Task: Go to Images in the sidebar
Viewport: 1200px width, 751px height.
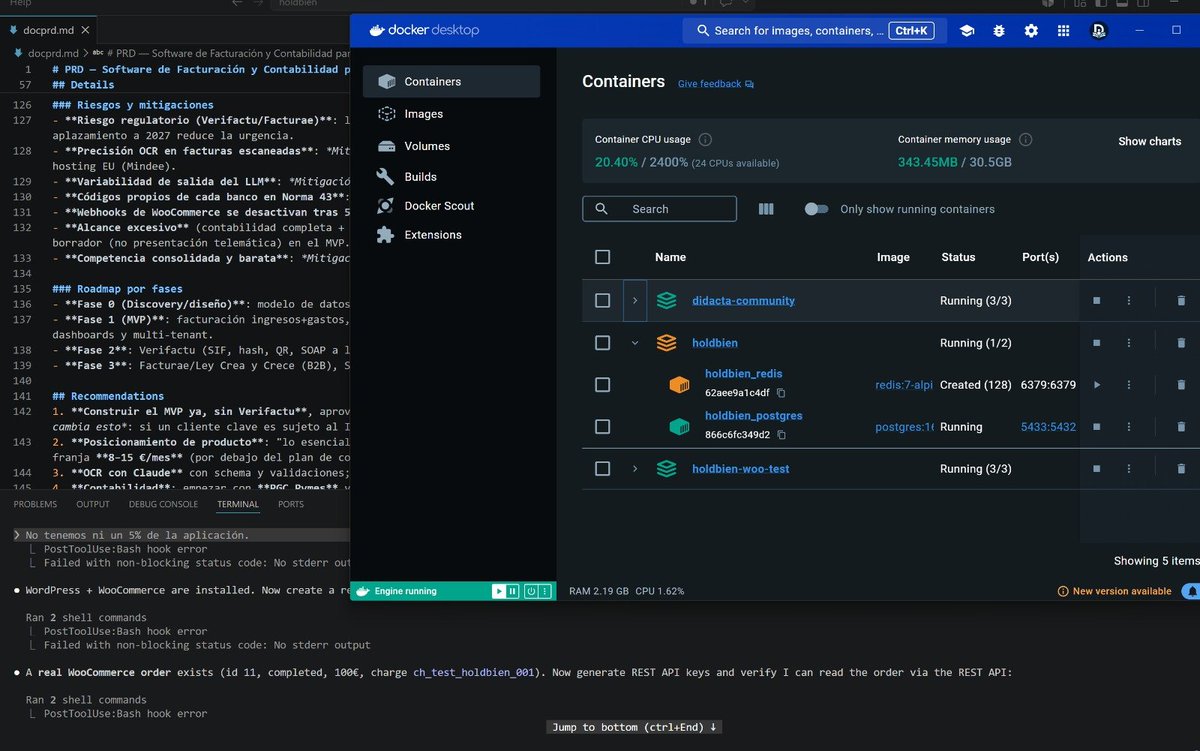Action: (x=451, y=114)
